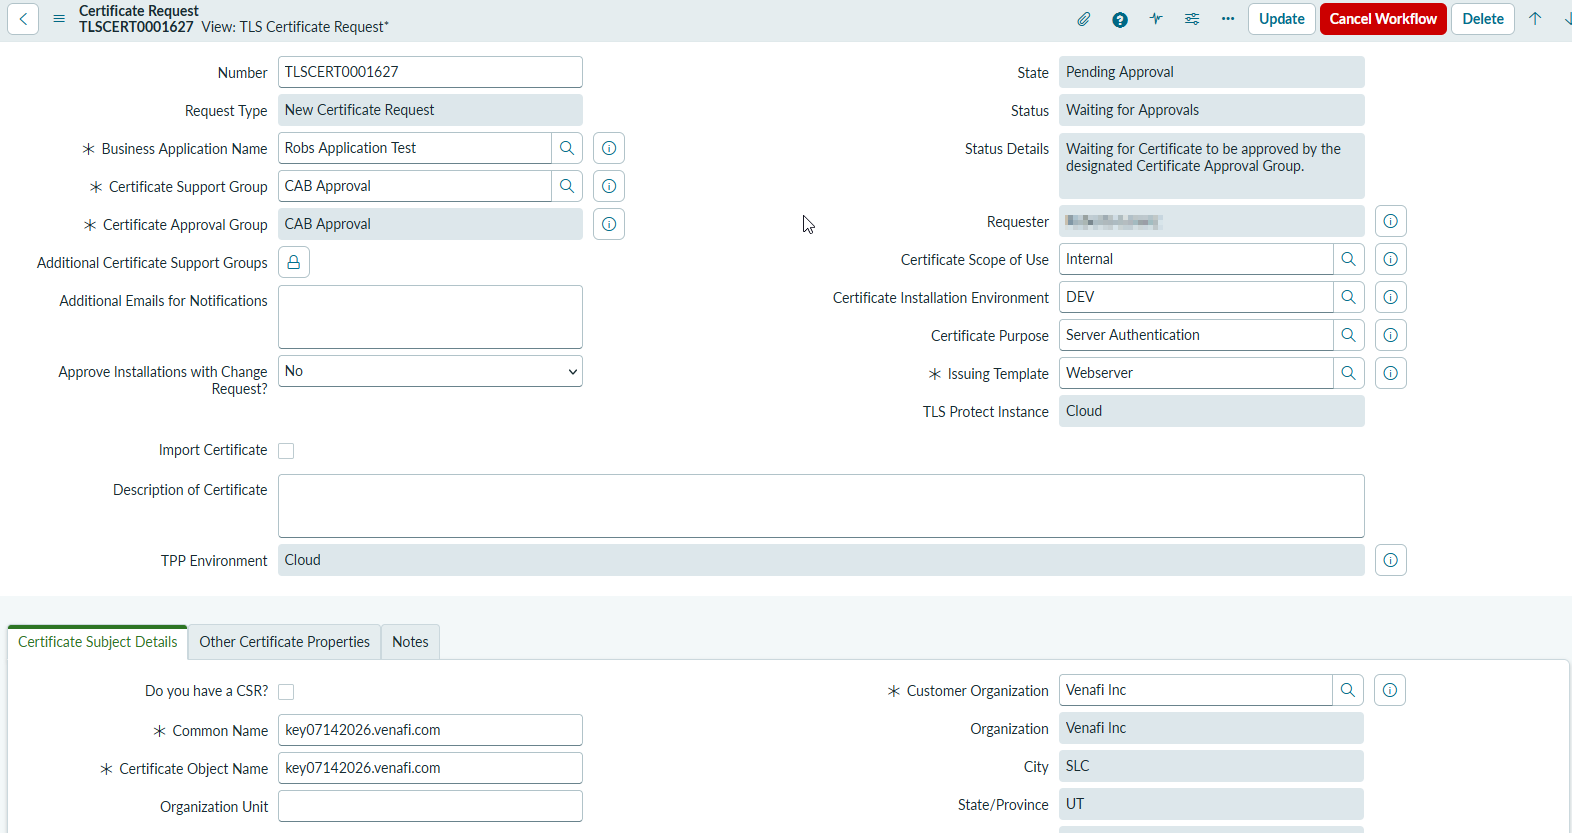The height and width of the screenshot is (833, 1572).
Task: Click the Delete button
Action: [1483, 19]
